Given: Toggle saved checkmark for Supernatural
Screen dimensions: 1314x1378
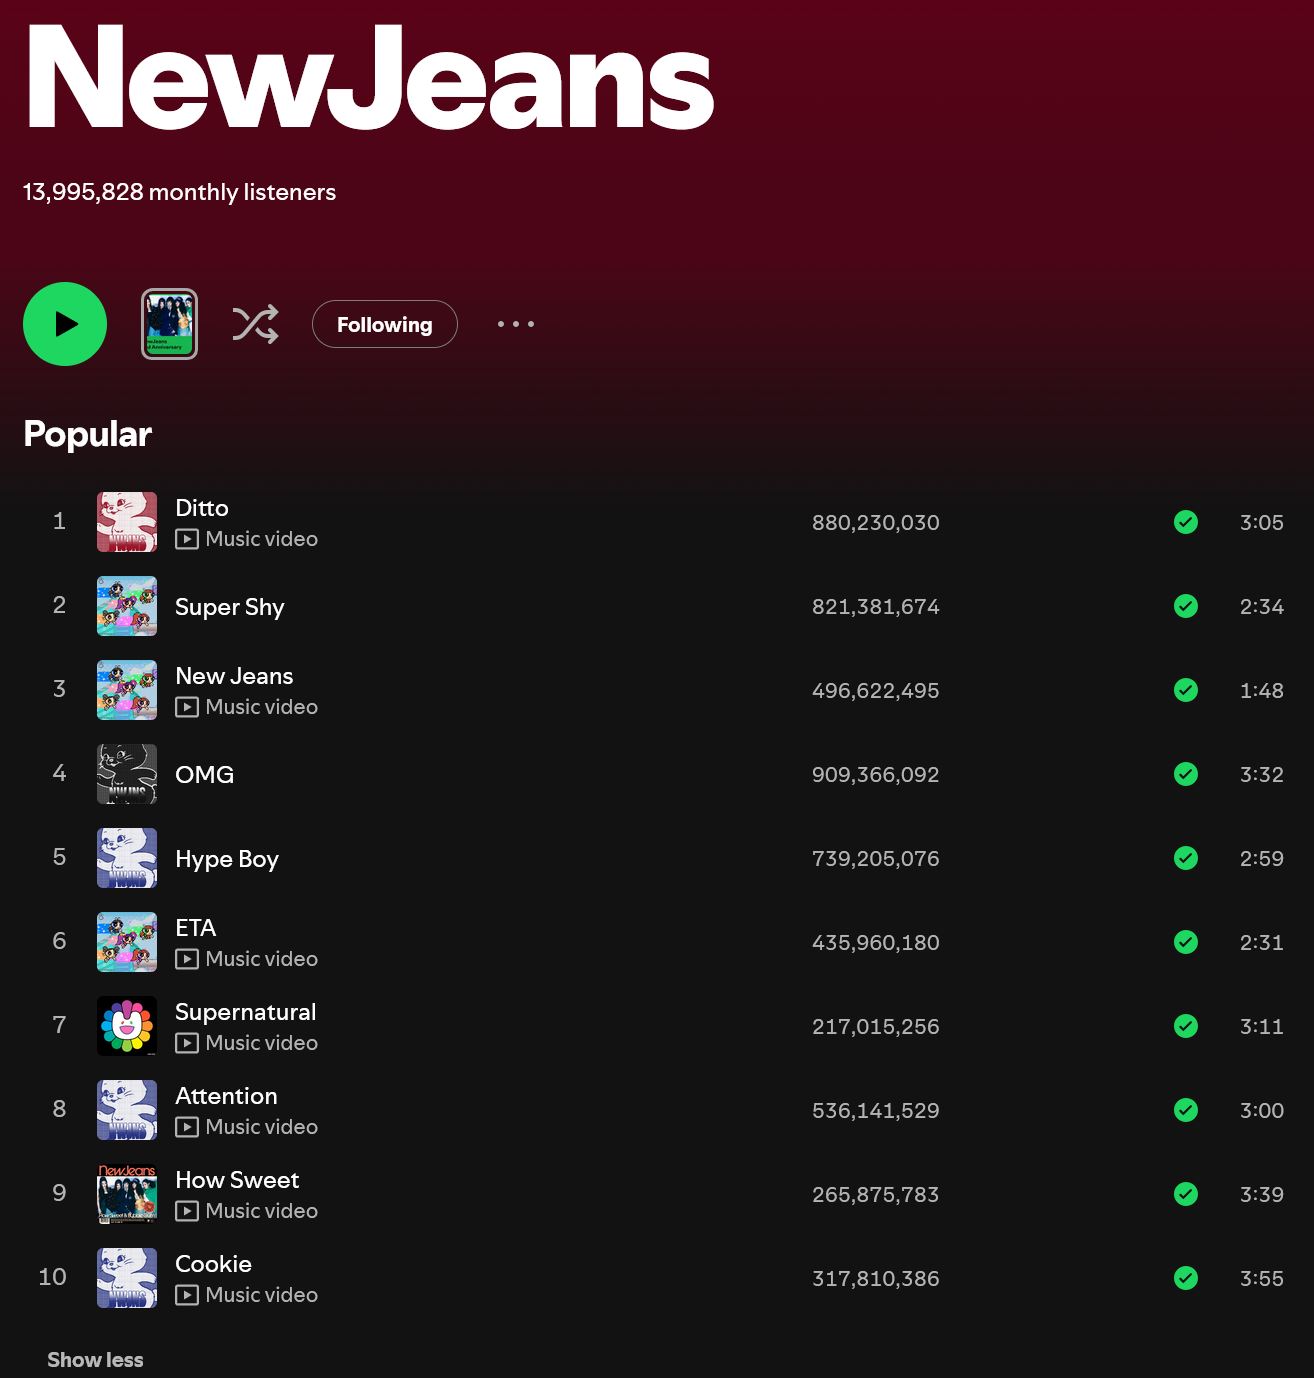Looking at the screenshot, I should [1186, 1026].
